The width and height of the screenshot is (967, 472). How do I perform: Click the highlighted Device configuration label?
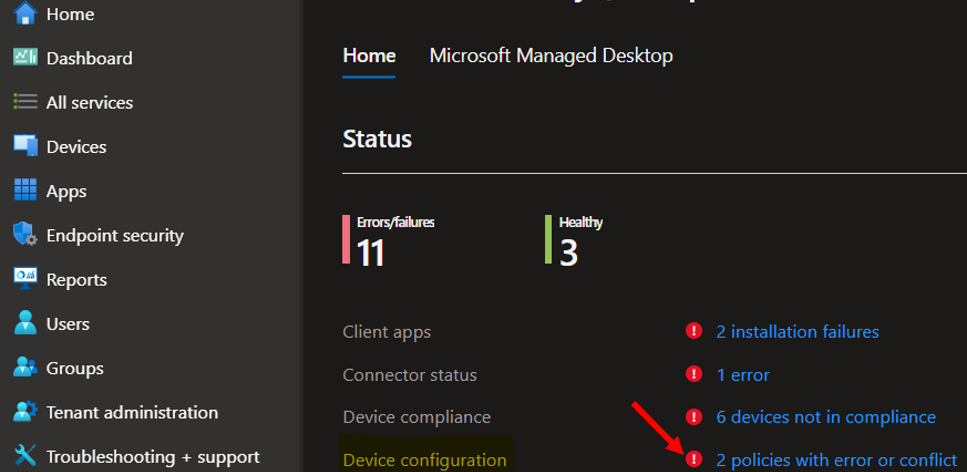(x=424, y=460)
